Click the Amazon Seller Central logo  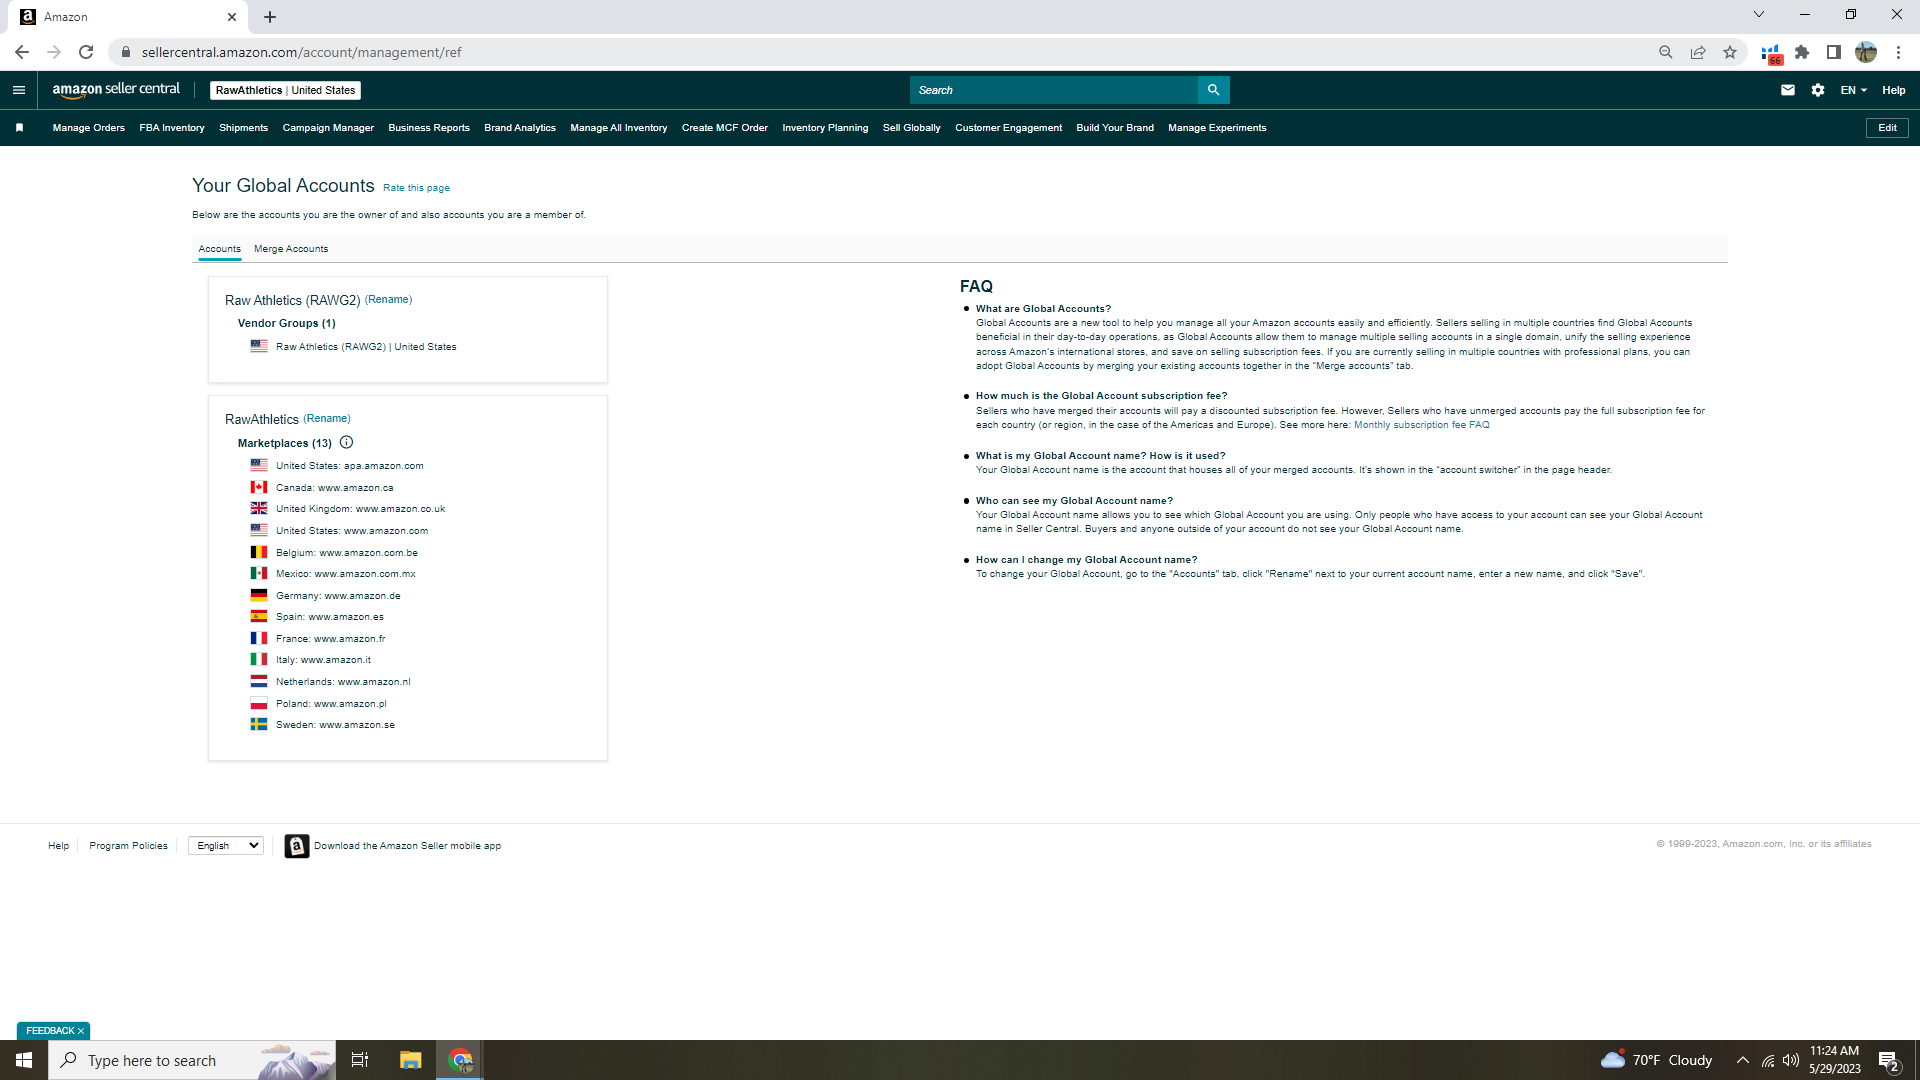tap(116, 90)
